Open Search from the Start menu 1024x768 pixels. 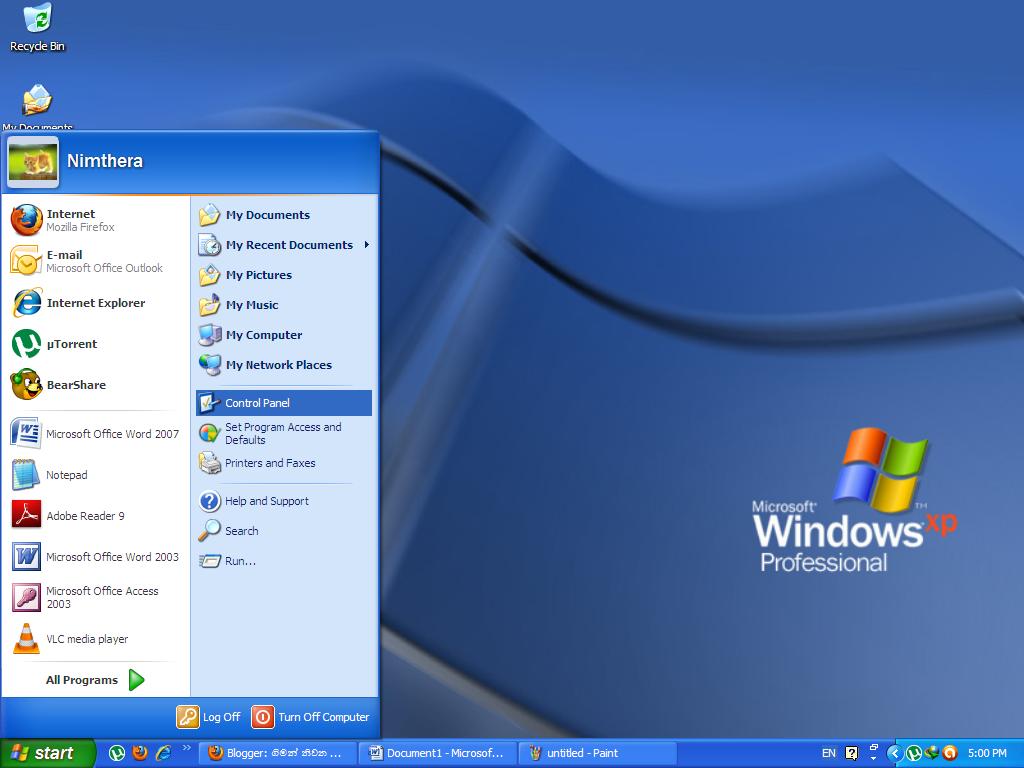[x=284, y=531]
